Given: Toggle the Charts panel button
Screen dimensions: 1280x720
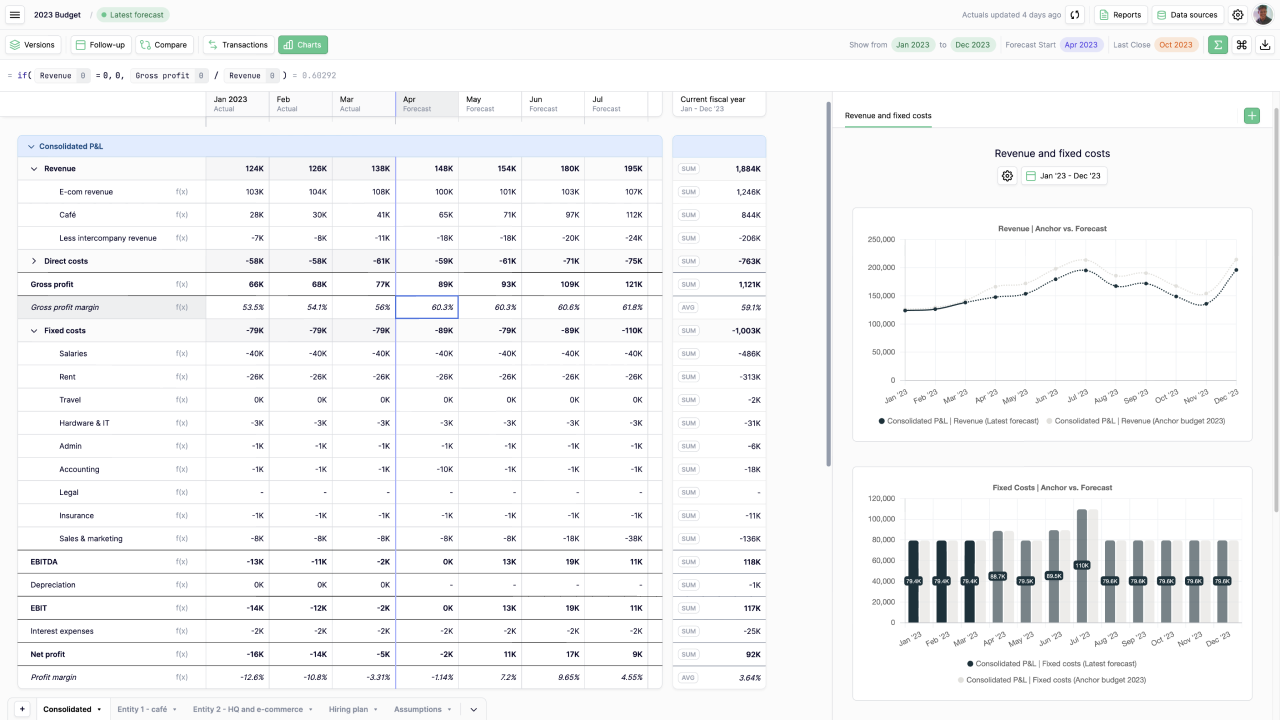Looking at the screenshot, I should click(x=303, y=45).
